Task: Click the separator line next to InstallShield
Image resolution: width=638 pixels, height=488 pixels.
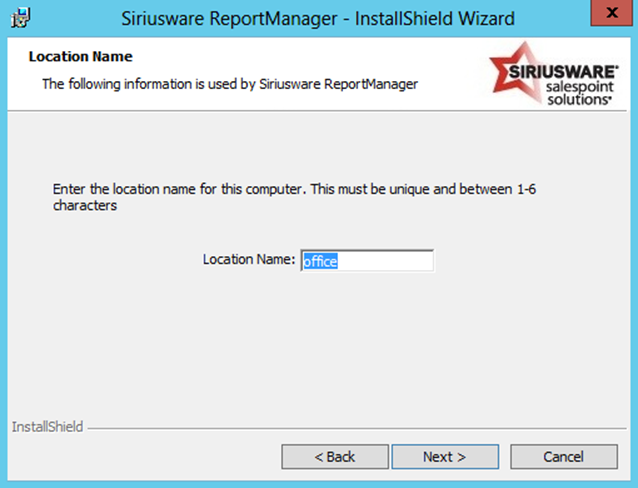Action: pos(350,429)
